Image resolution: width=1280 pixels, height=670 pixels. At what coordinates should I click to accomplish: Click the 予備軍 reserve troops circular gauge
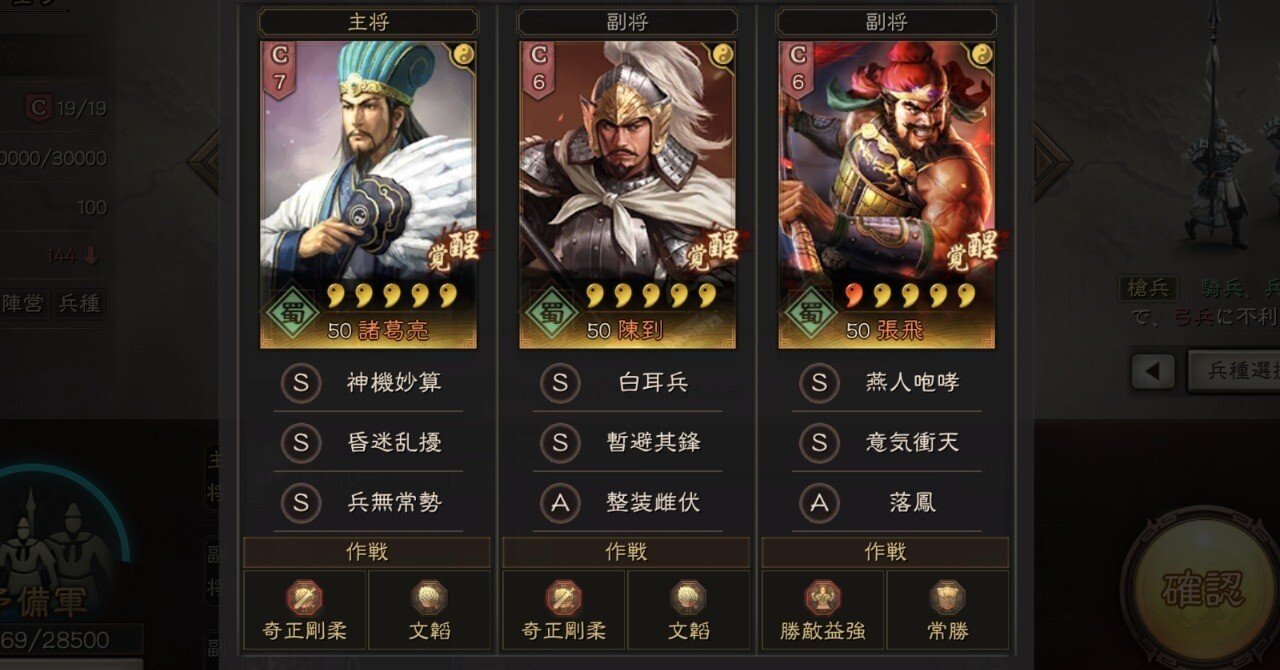tap(55, 555)
